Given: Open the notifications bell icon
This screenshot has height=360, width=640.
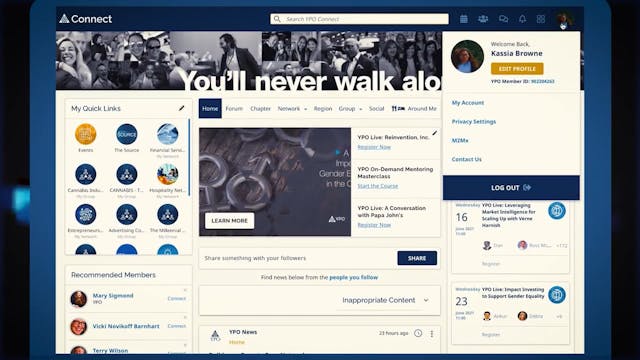Looking at the screenshot, I should pos(522,19).
